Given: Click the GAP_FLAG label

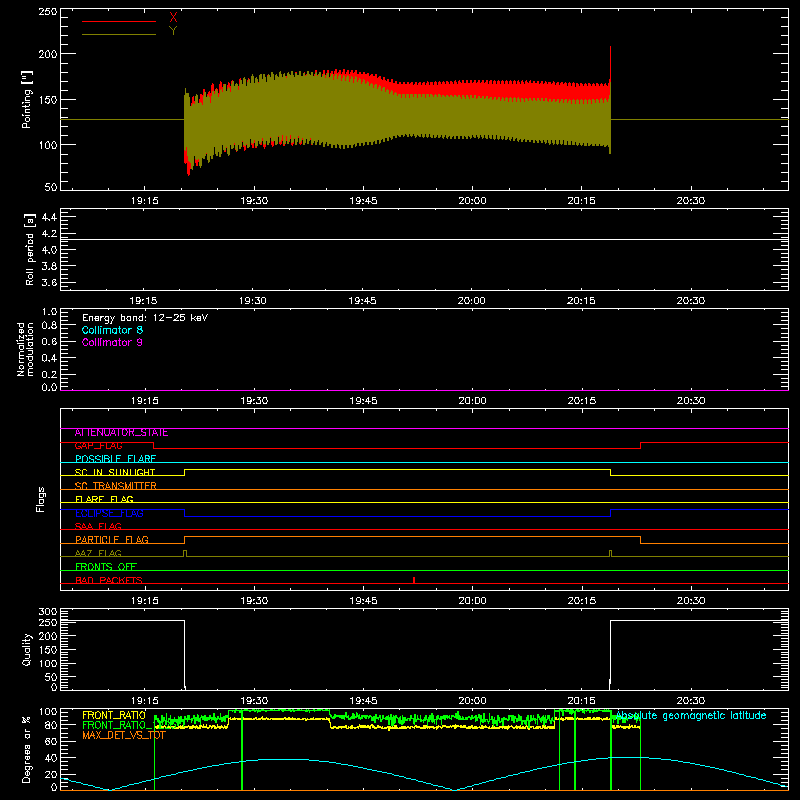Looking at the screenshot, I should (98, 446).
